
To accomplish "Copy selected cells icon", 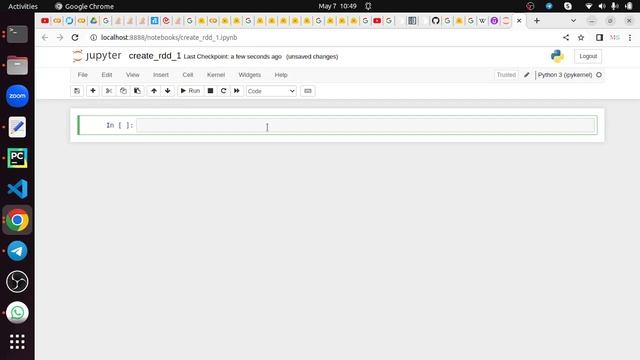I will click(x=123, y=91).
